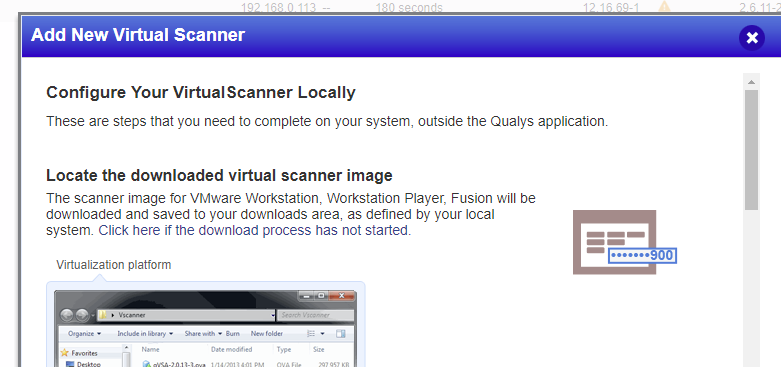Select the '180 seconds' value in the background table
781x367 pixels.
408,7
